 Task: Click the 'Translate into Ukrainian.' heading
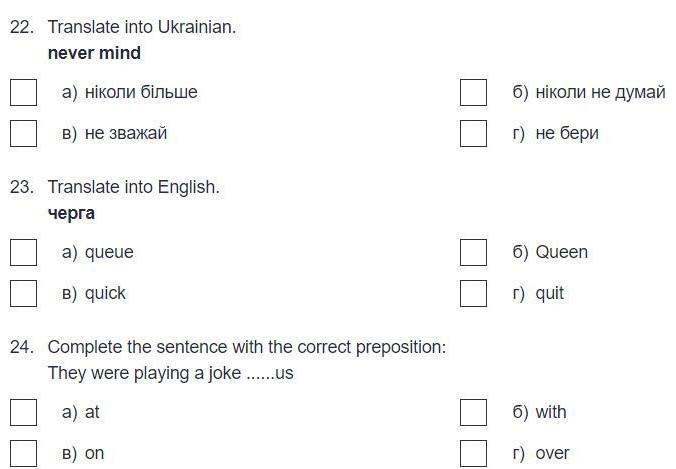[142, 27]
